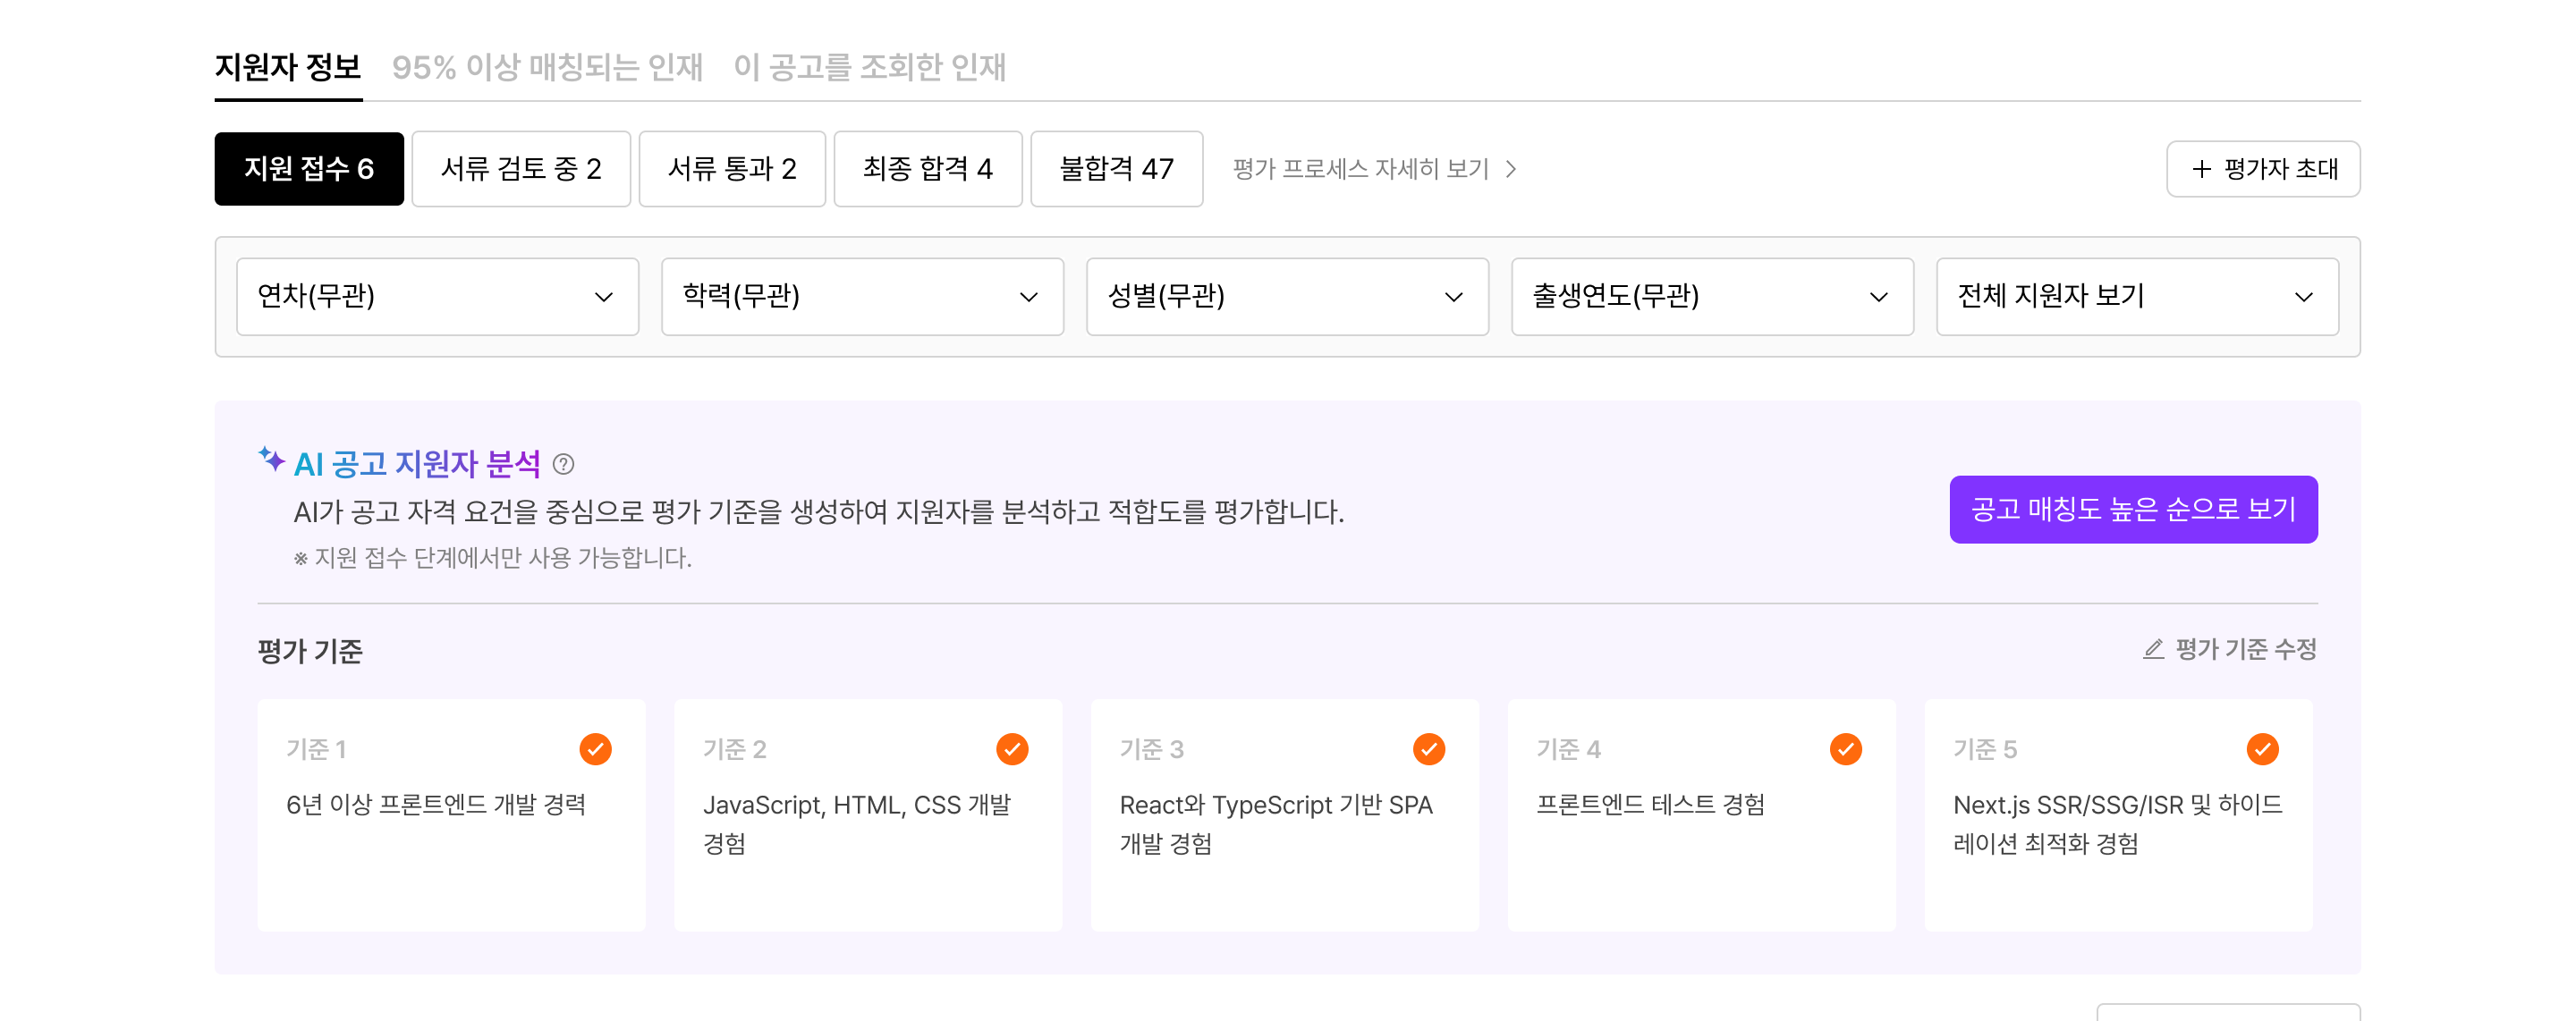Click the help icon beside AI 공고 지원자 분석

[x=563, y=464]
